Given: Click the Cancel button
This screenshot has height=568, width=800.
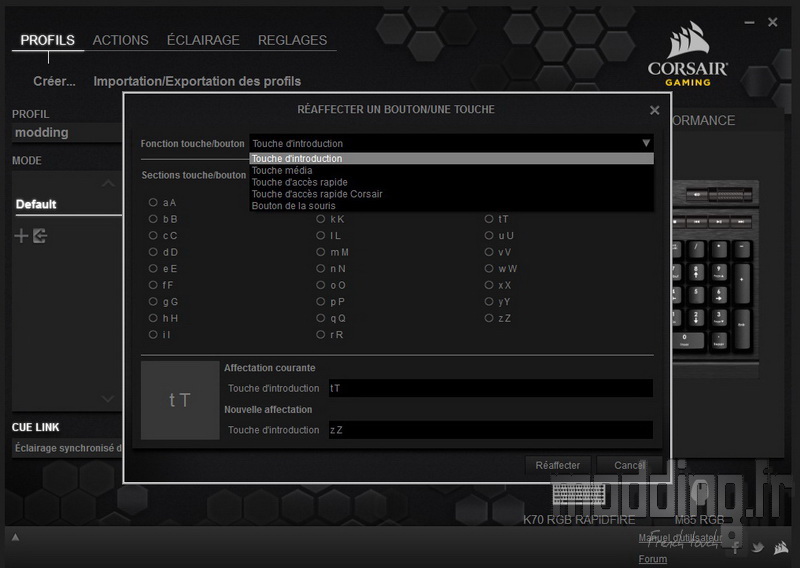Looking at the screenshot, I should (629, 465).
